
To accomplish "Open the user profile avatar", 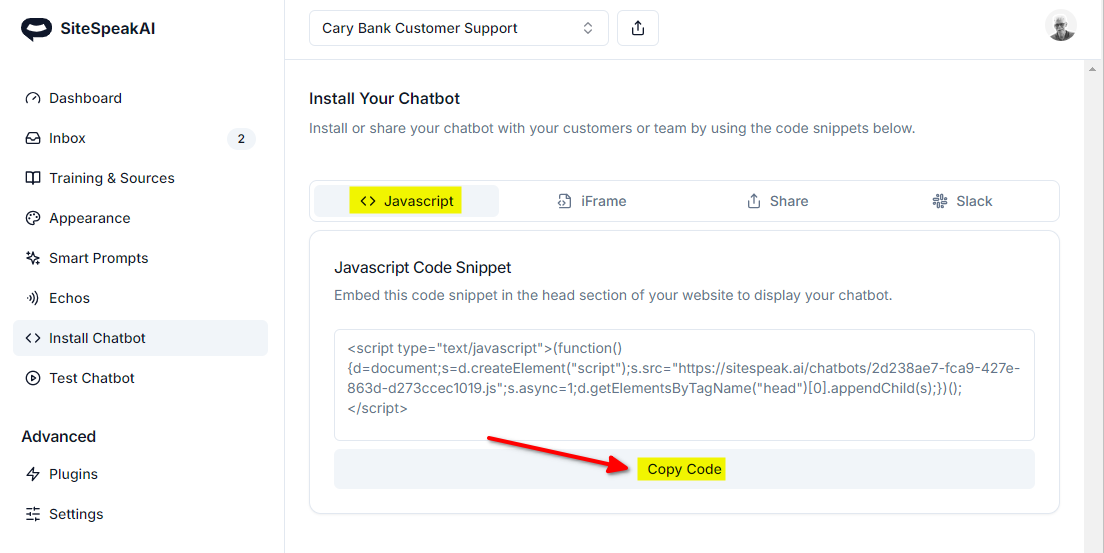I will [x=1061, y=27].
